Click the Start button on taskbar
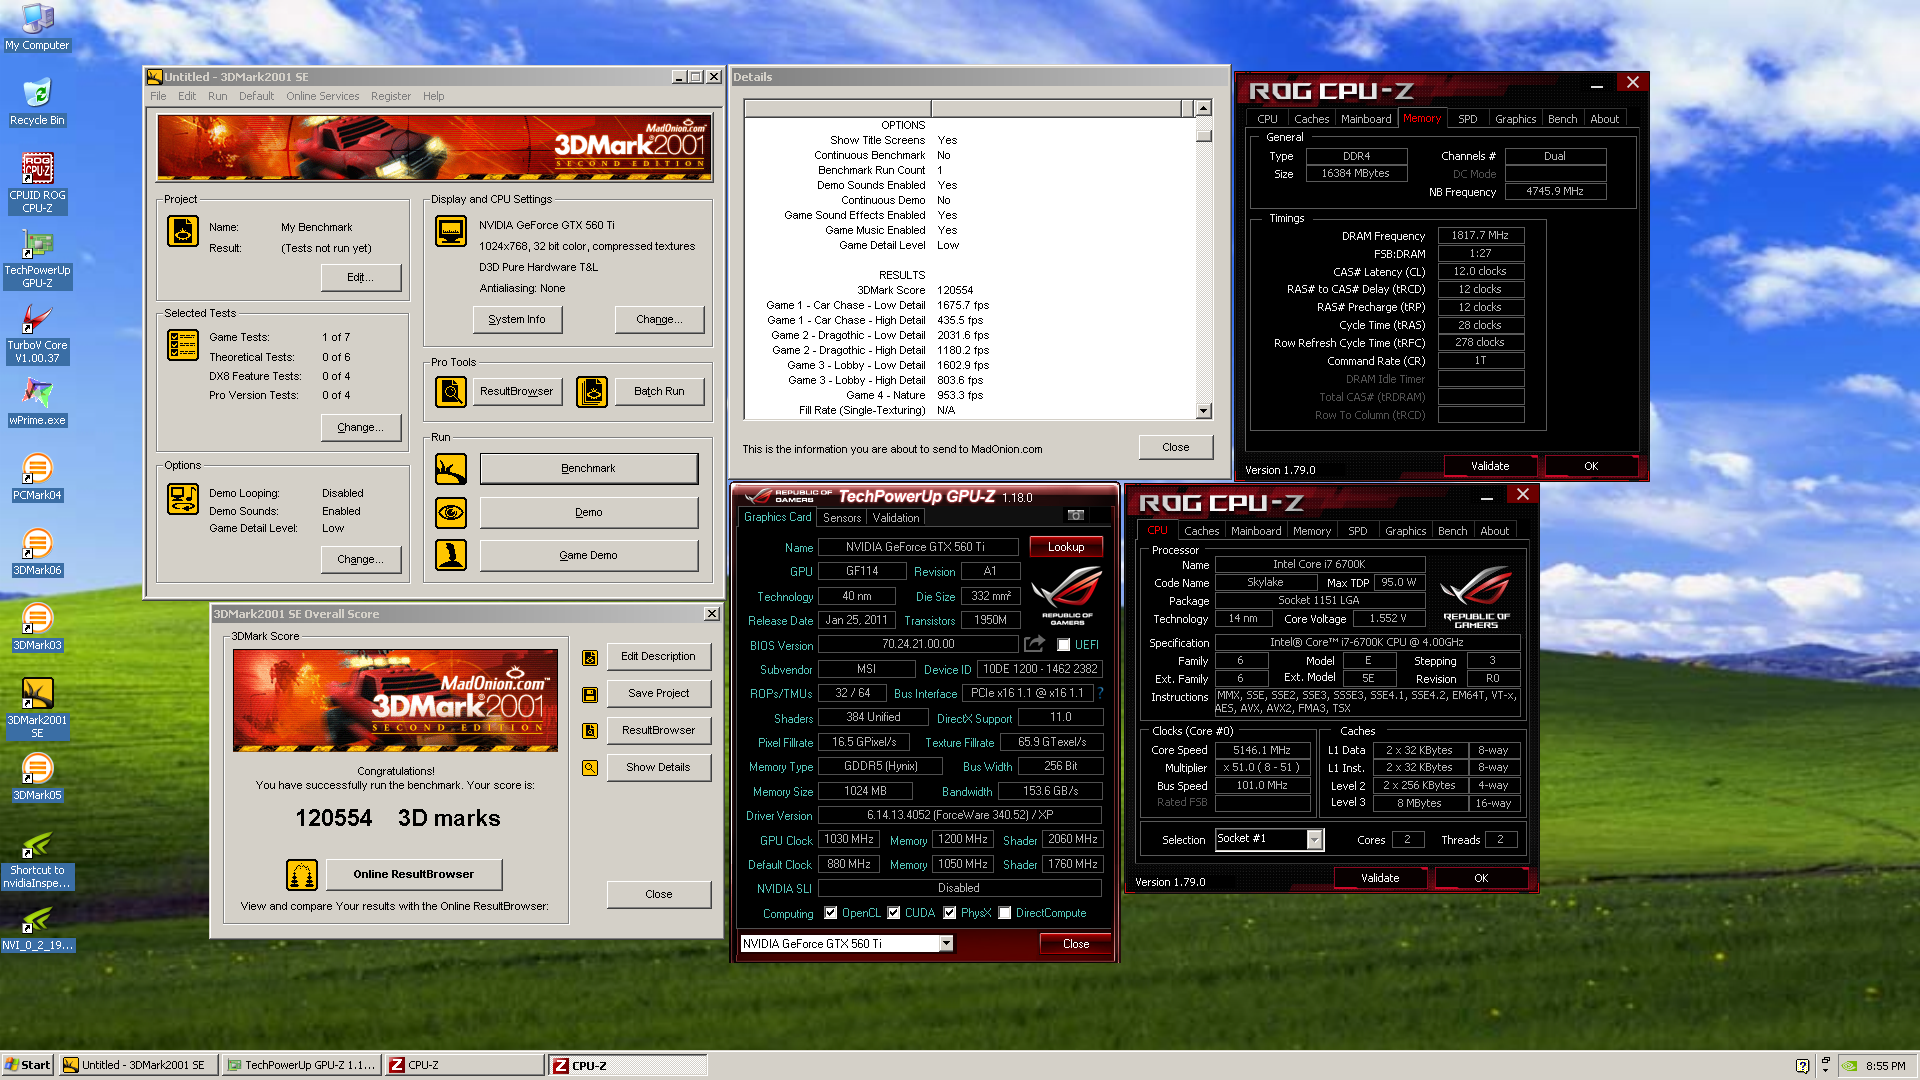 pos(27,1065)
